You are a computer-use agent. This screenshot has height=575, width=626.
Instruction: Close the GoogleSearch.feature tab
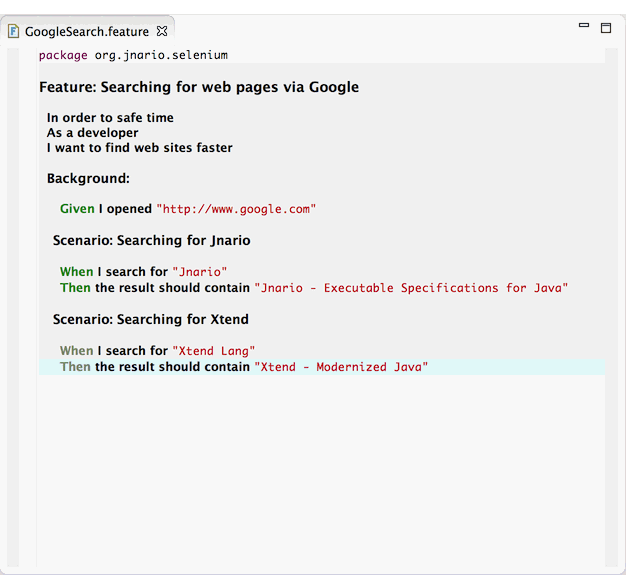[162, 31]
